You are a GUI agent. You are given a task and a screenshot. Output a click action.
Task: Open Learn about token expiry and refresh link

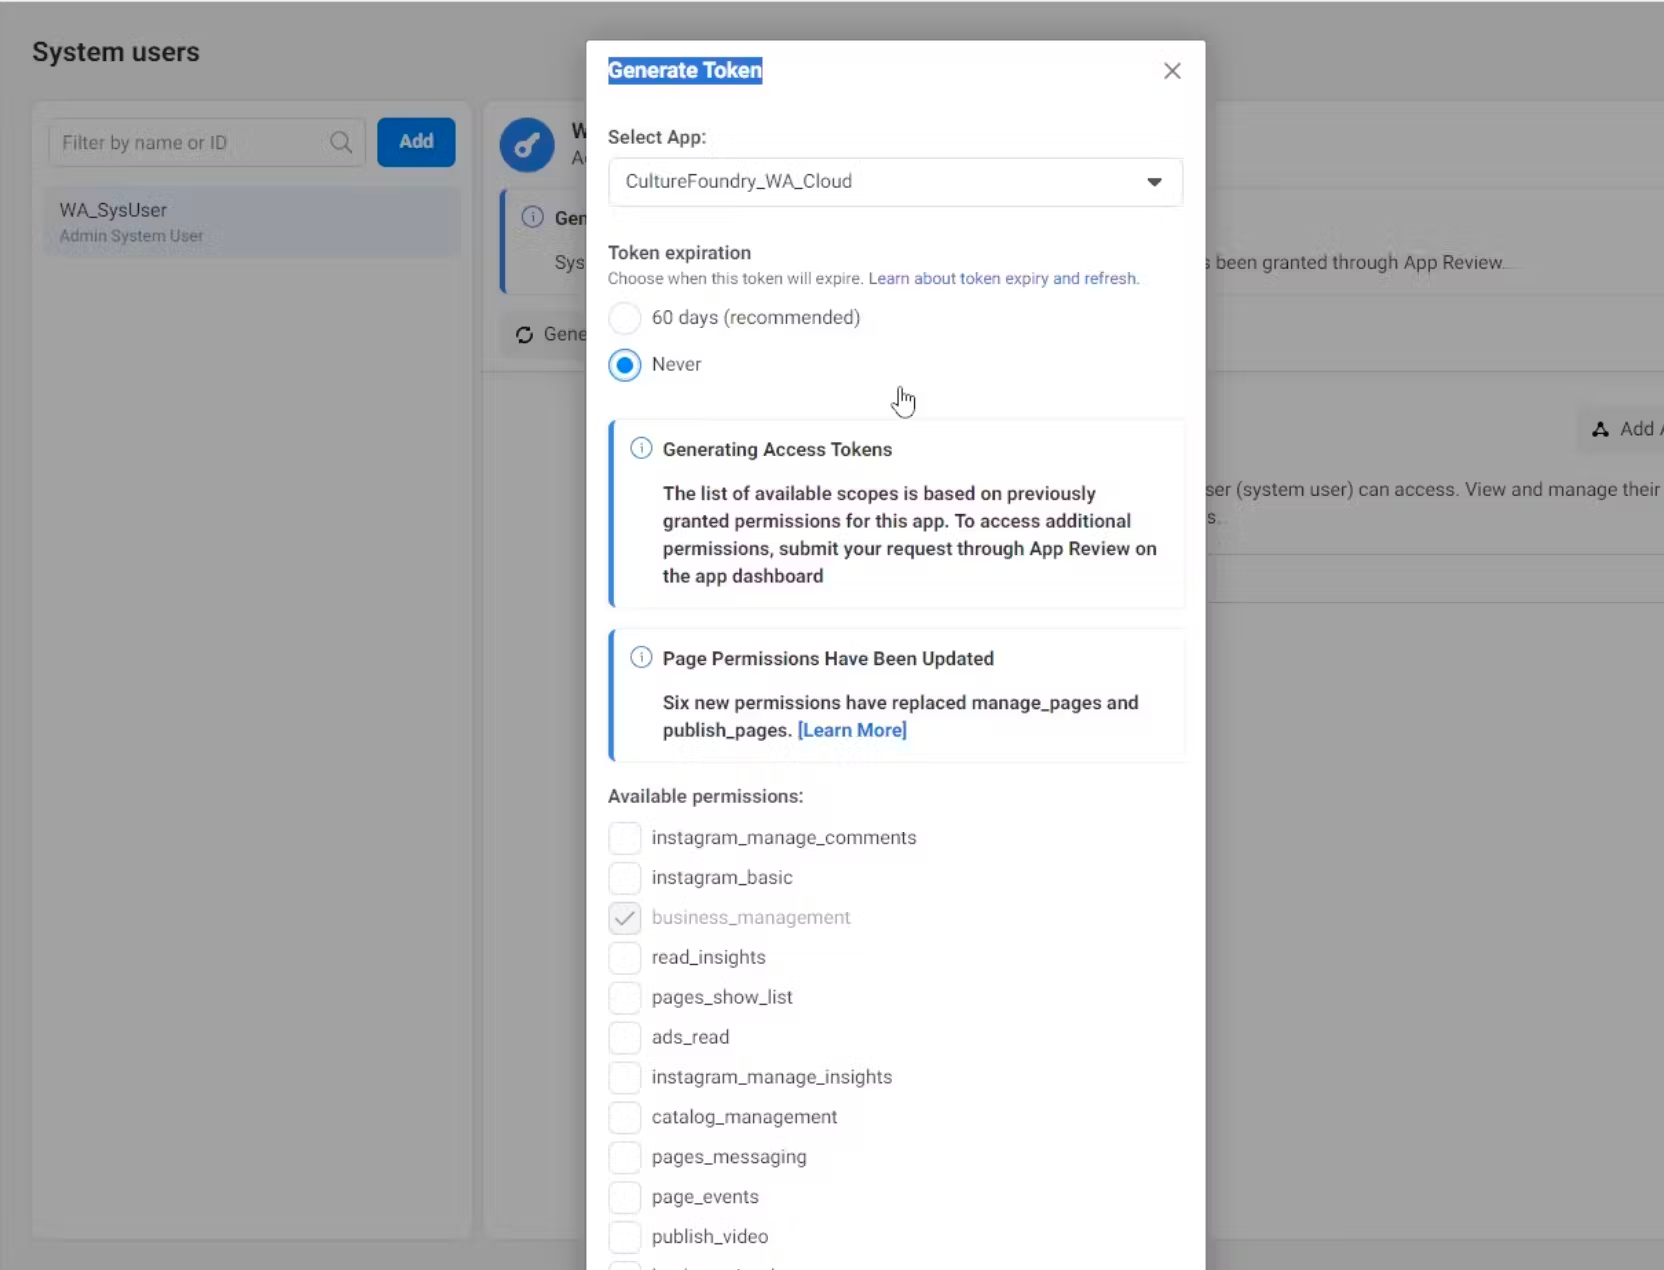[1003, 279]
